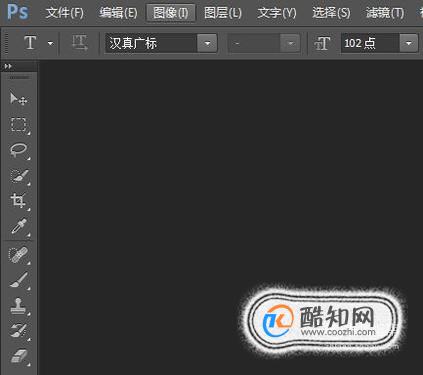Select the Move tool
The height and width of the screenshot is (375, 423).
tap(18, 98)
